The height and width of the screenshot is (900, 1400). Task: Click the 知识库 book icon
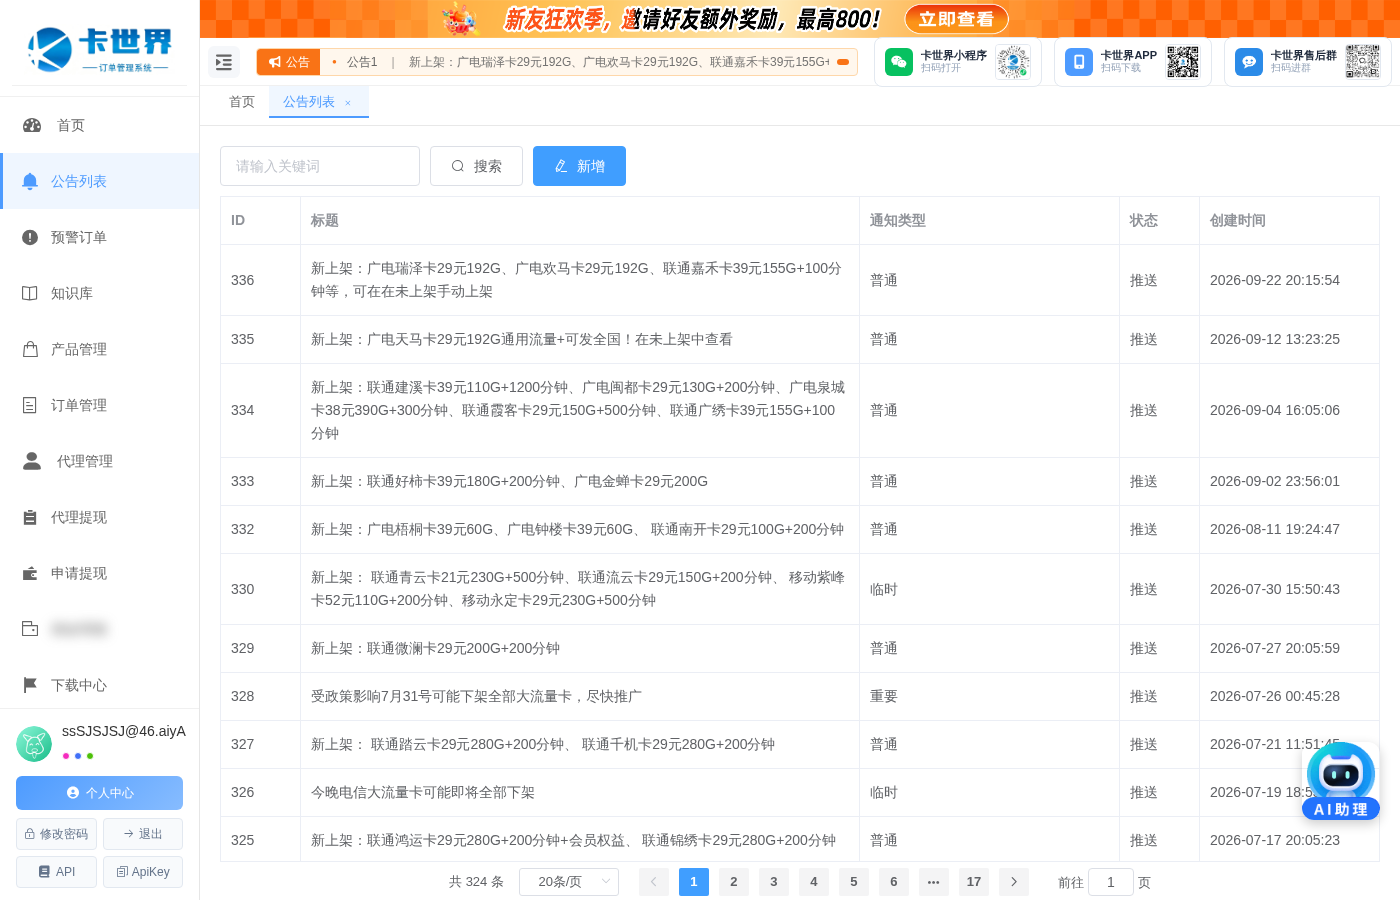coord(30,293)
